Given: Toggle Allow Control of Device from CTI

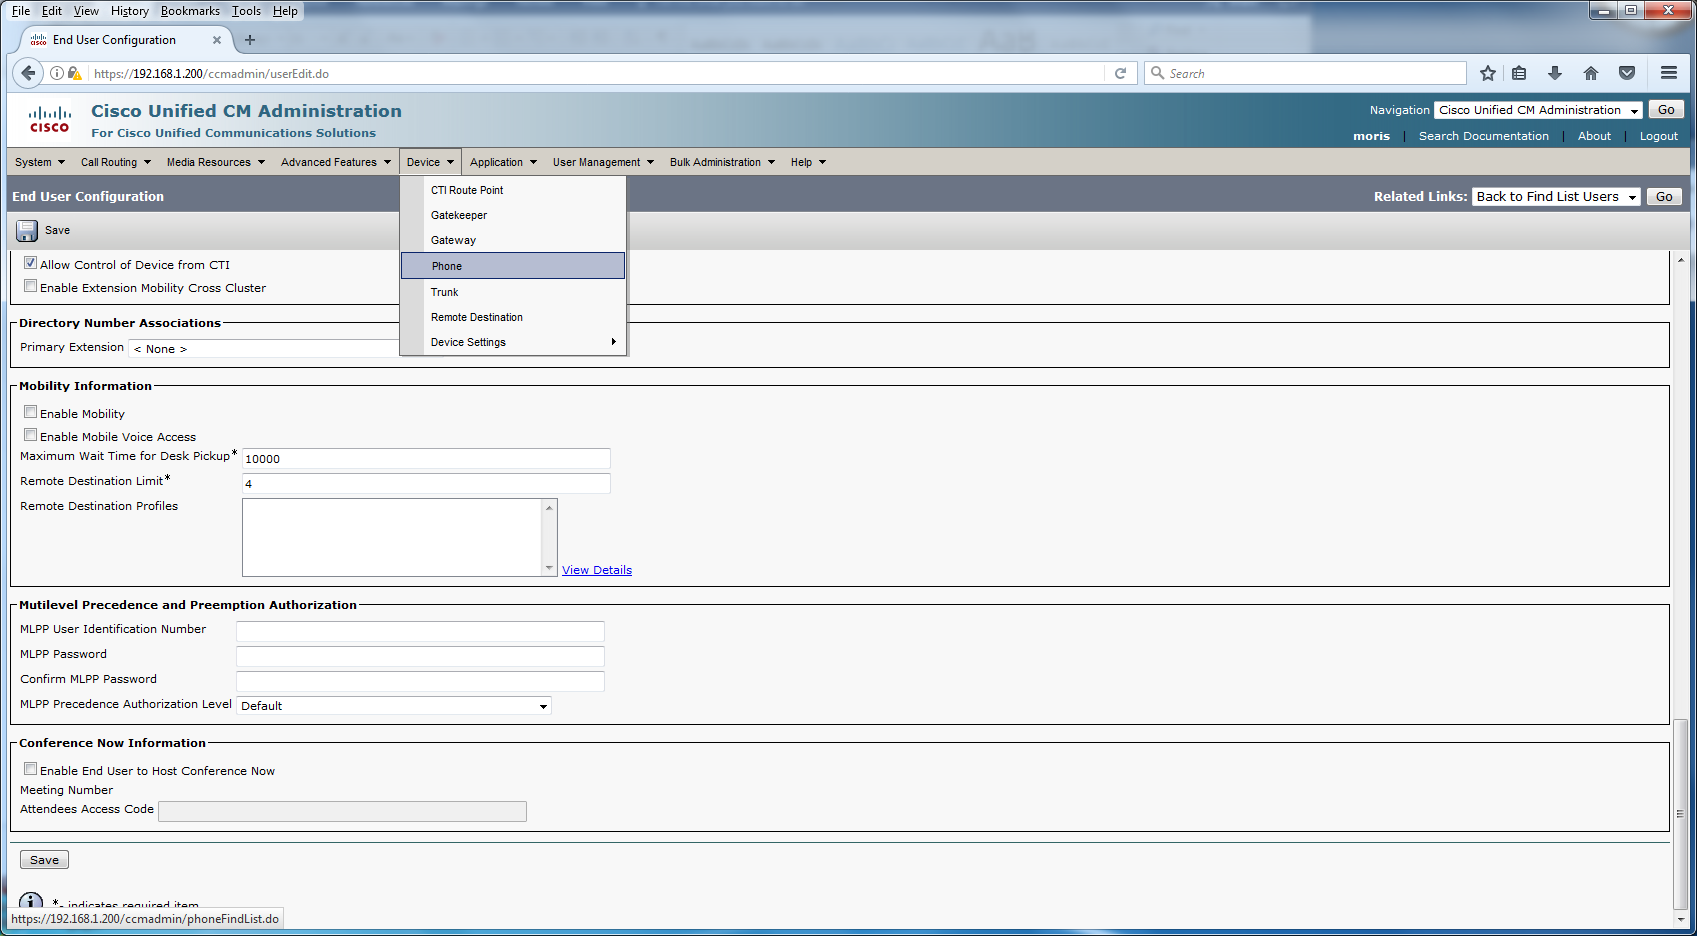Looking at the screenshot, I should point(31,263).
